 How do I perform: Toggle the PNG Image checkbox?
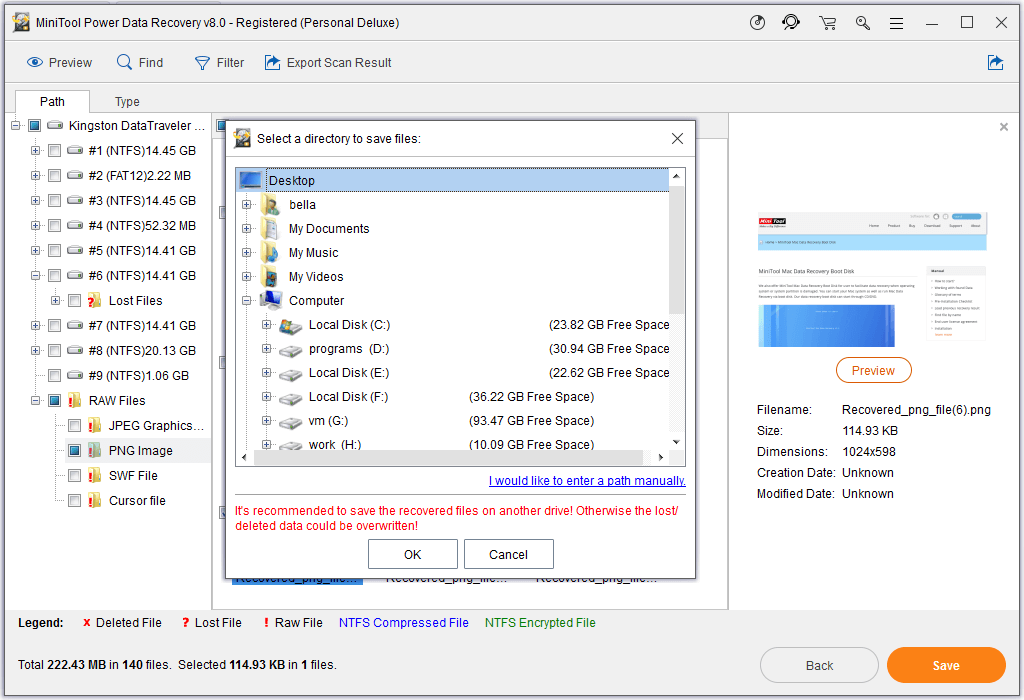[74, 451]
